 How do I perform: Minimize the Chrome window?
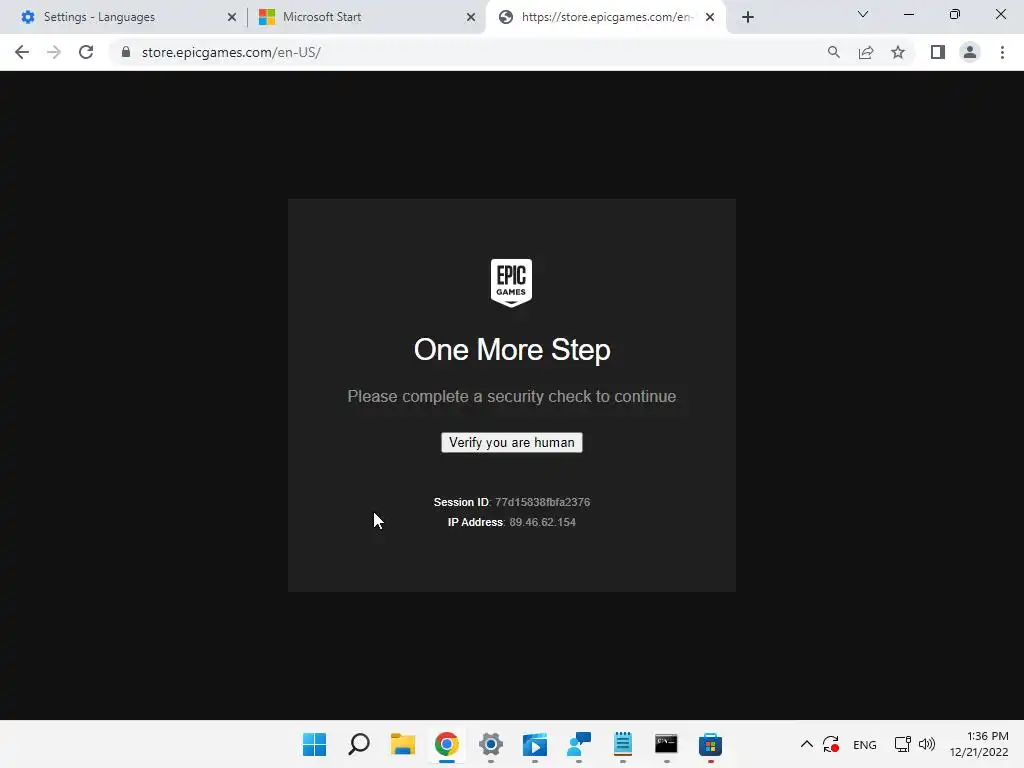tap(908, 14)
